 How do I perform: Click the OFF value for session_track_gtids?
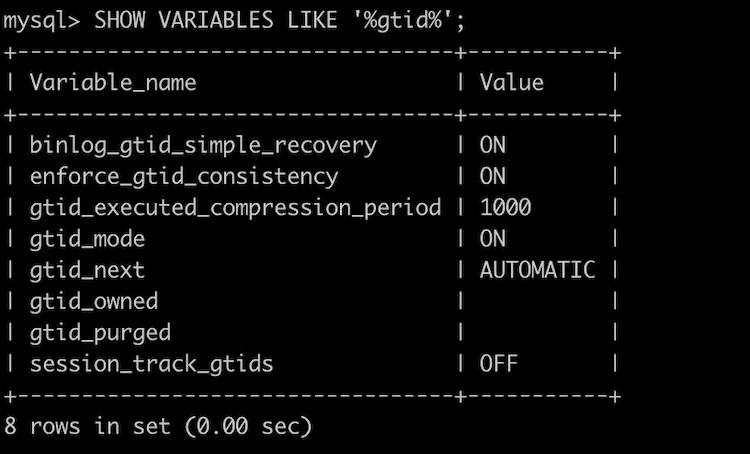coord(498,363)
